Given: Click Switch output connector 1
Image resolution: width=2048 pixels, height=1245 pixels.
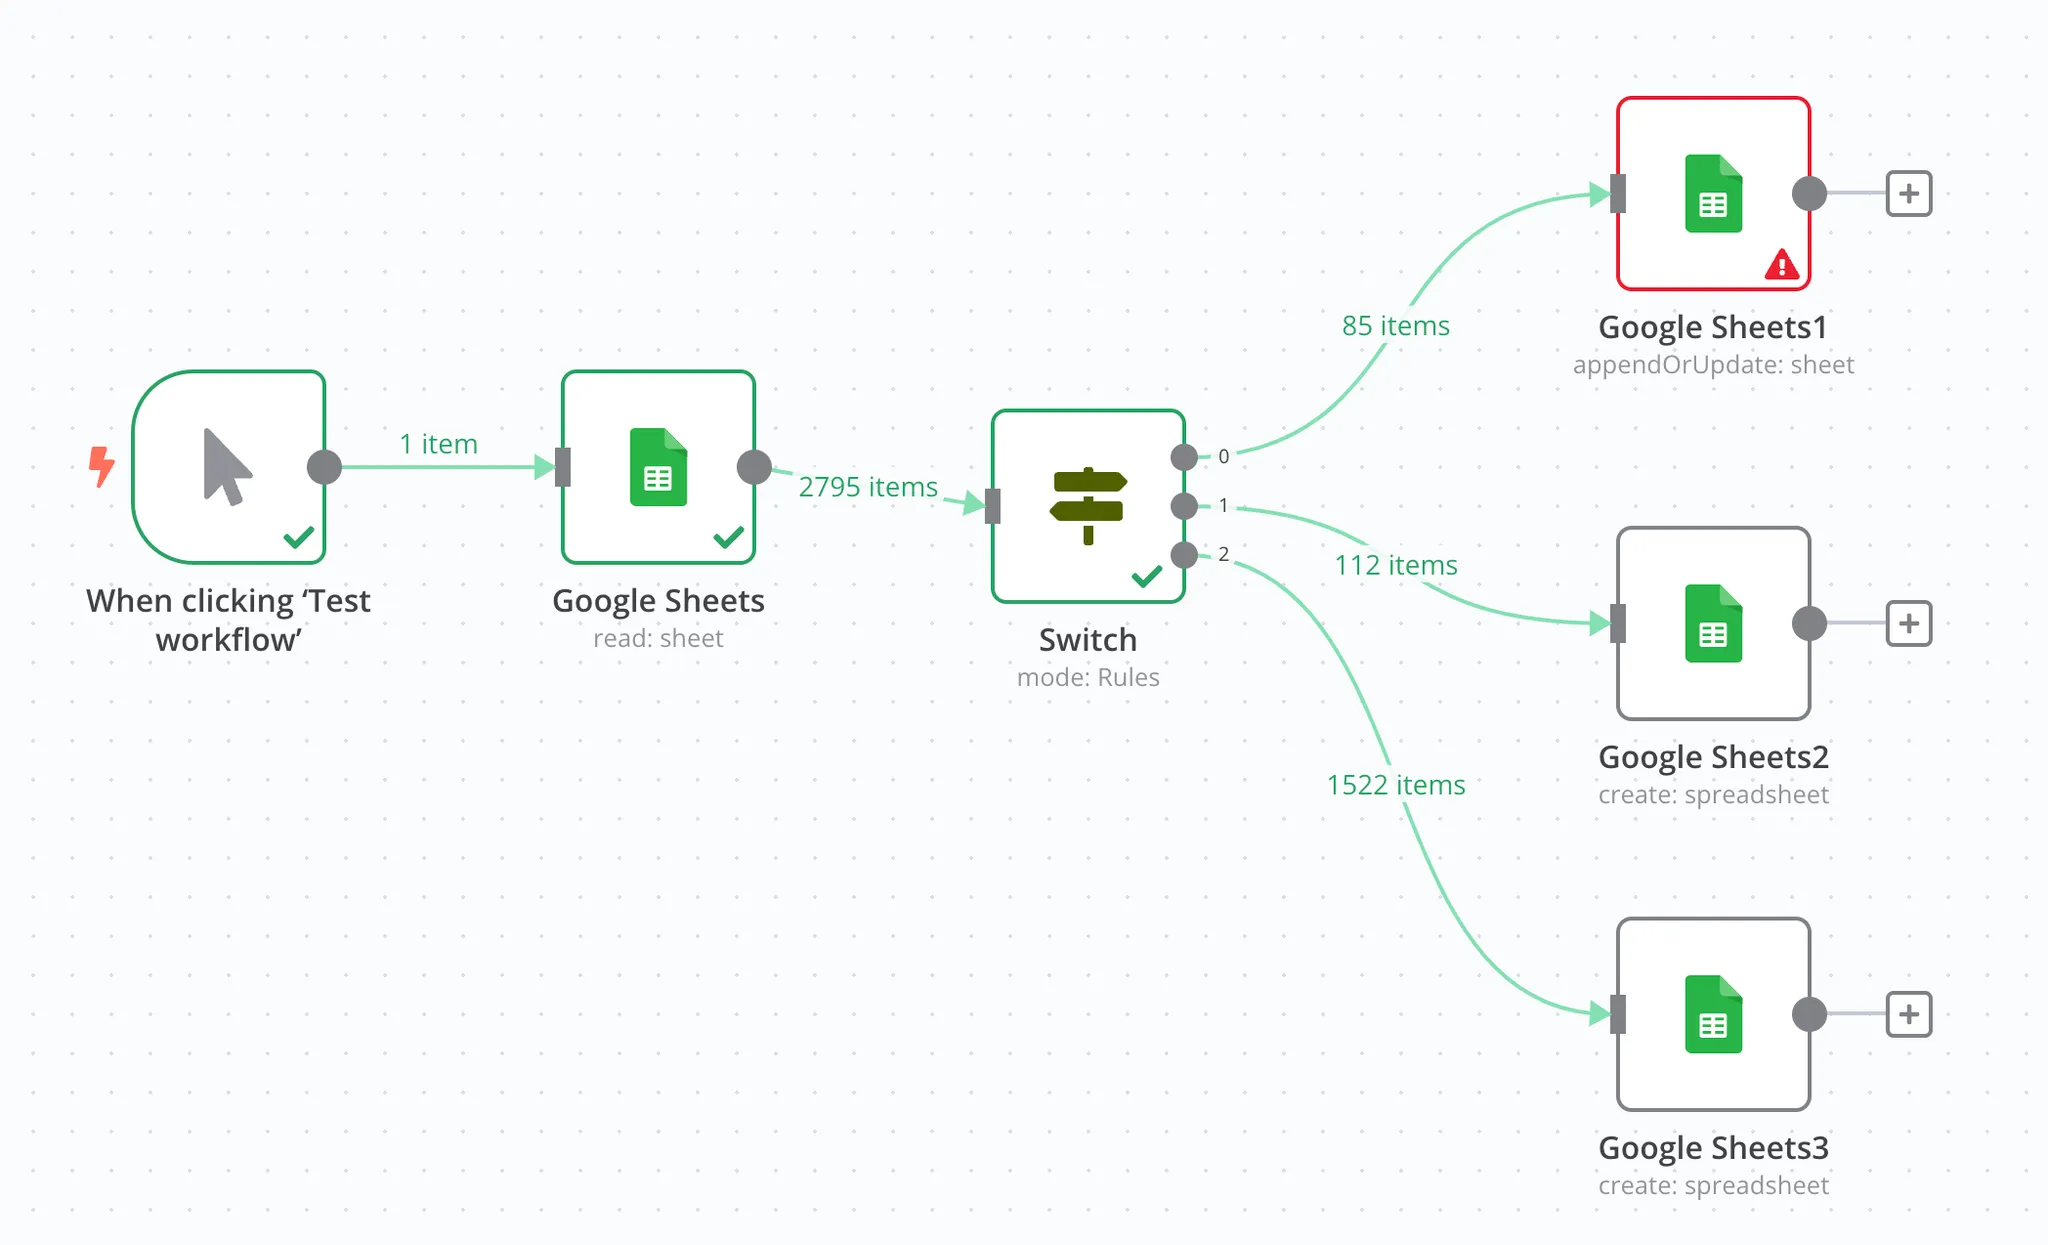Looking at the screenshot, I should (1184, 506).
